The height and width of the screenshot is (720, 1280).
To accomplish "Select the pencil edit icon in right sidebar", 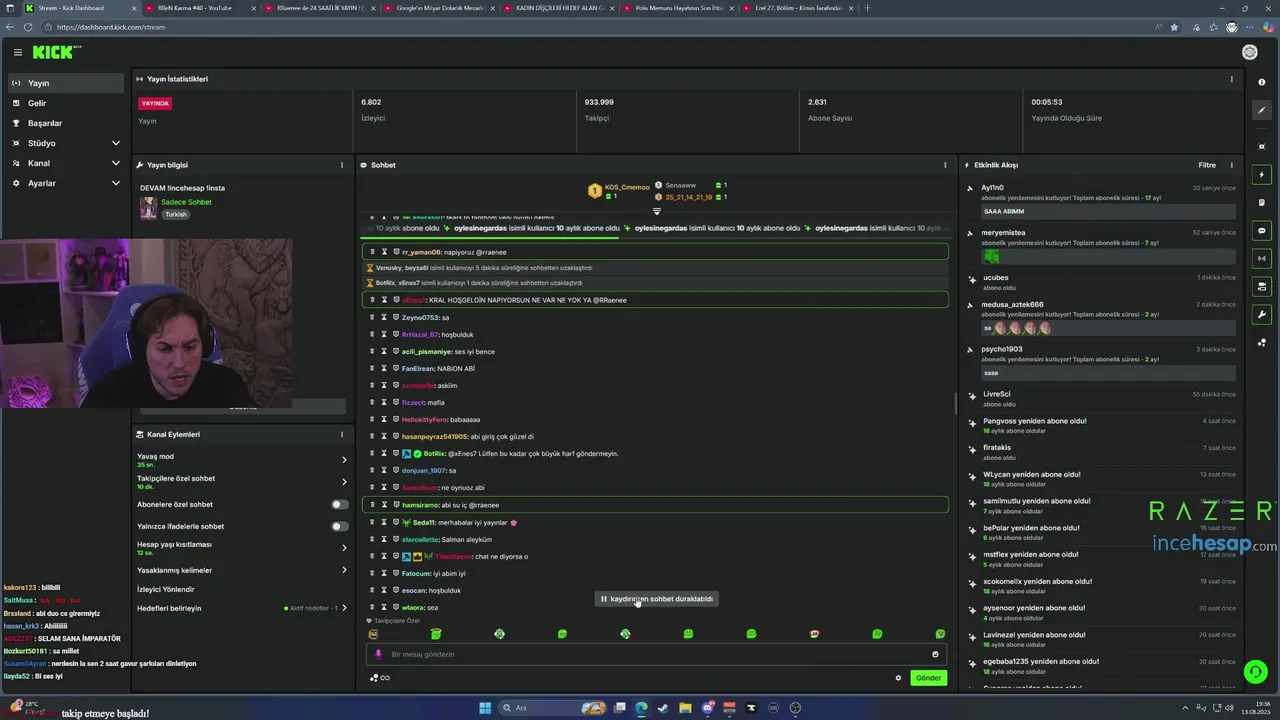I will coord(1262,110).
